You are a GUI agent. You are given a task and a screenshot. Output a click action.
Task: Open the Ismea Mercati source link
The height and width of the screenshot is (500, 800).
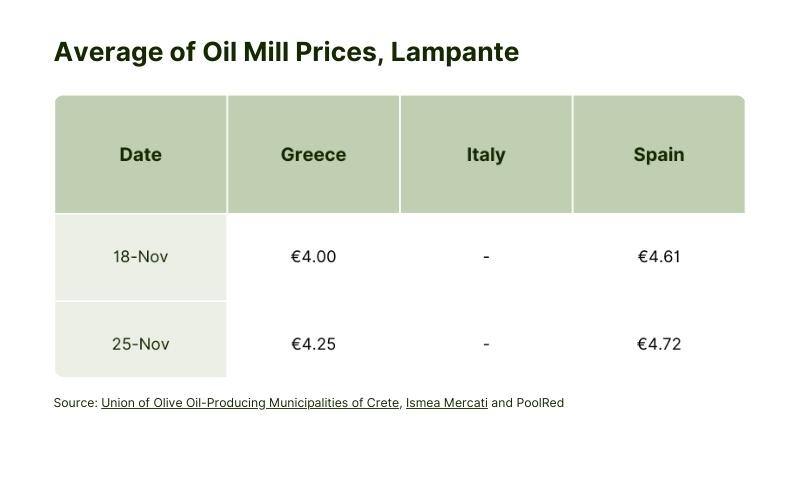point(446,403)
